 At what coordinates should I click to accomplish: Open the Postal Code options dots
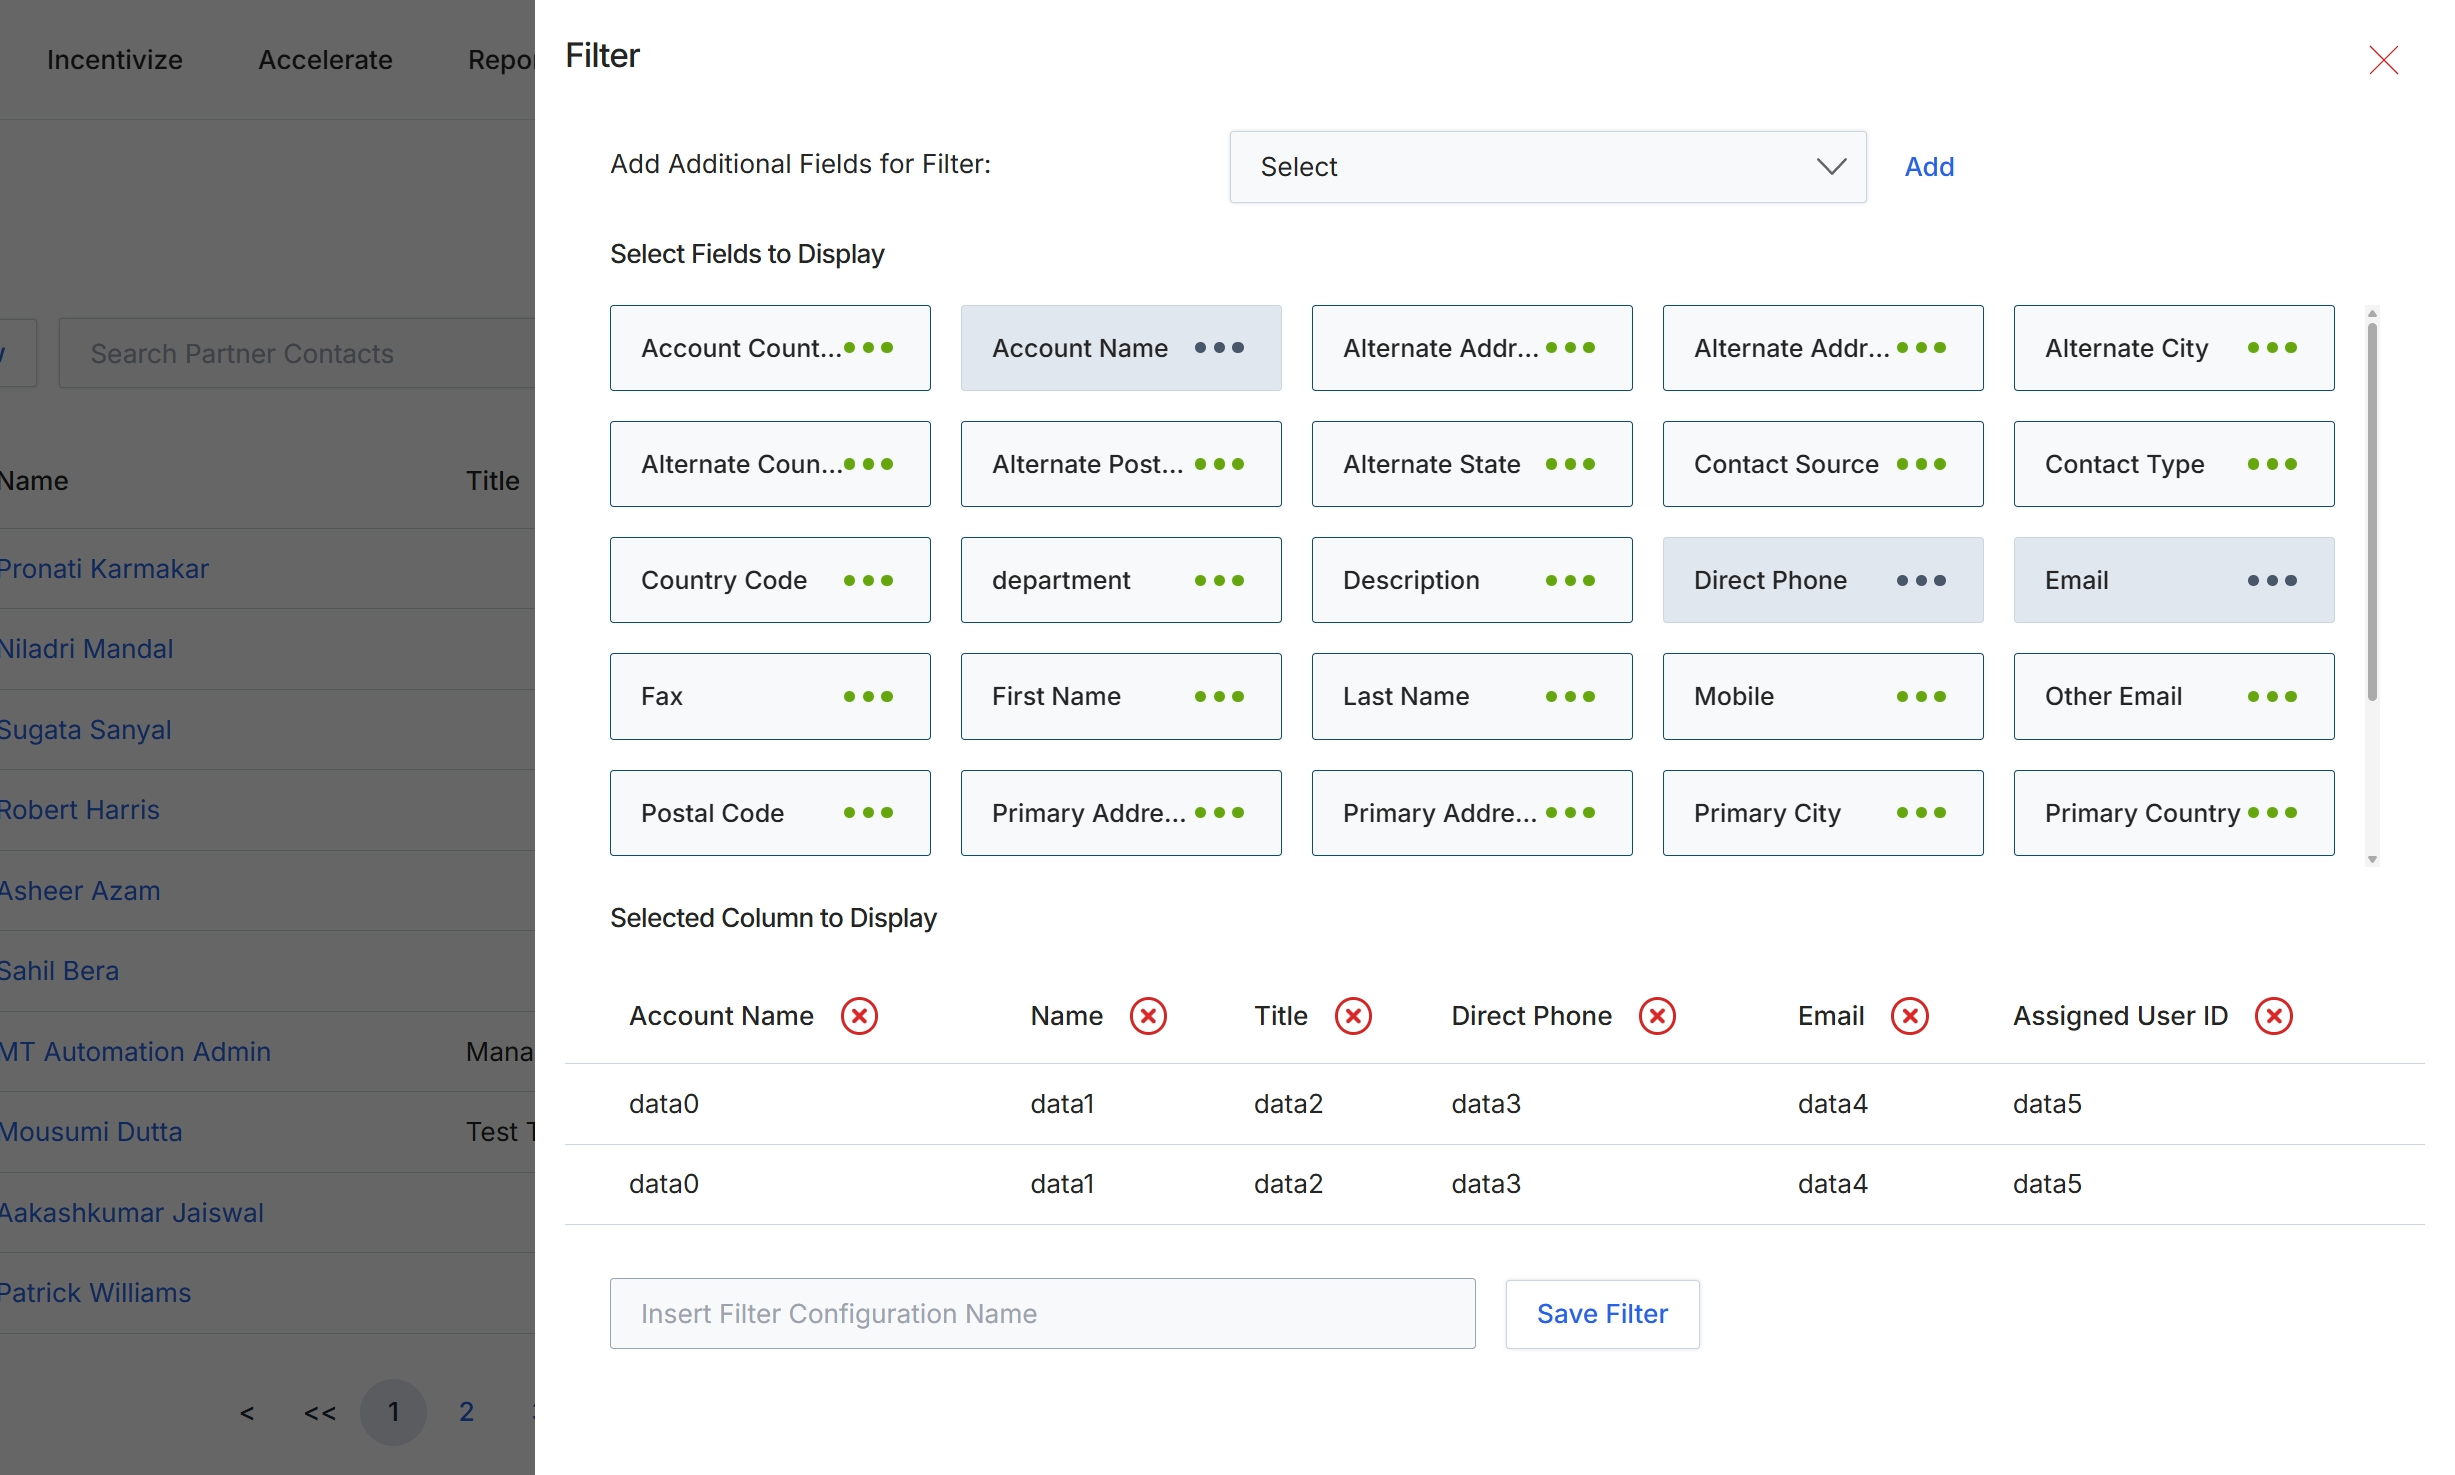pos(867,813)
